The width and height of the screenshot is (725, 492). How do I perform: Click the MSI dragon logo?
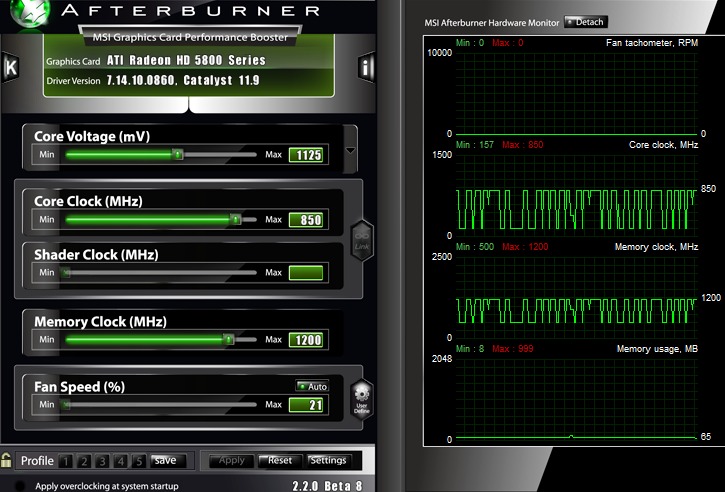point(30,13)
